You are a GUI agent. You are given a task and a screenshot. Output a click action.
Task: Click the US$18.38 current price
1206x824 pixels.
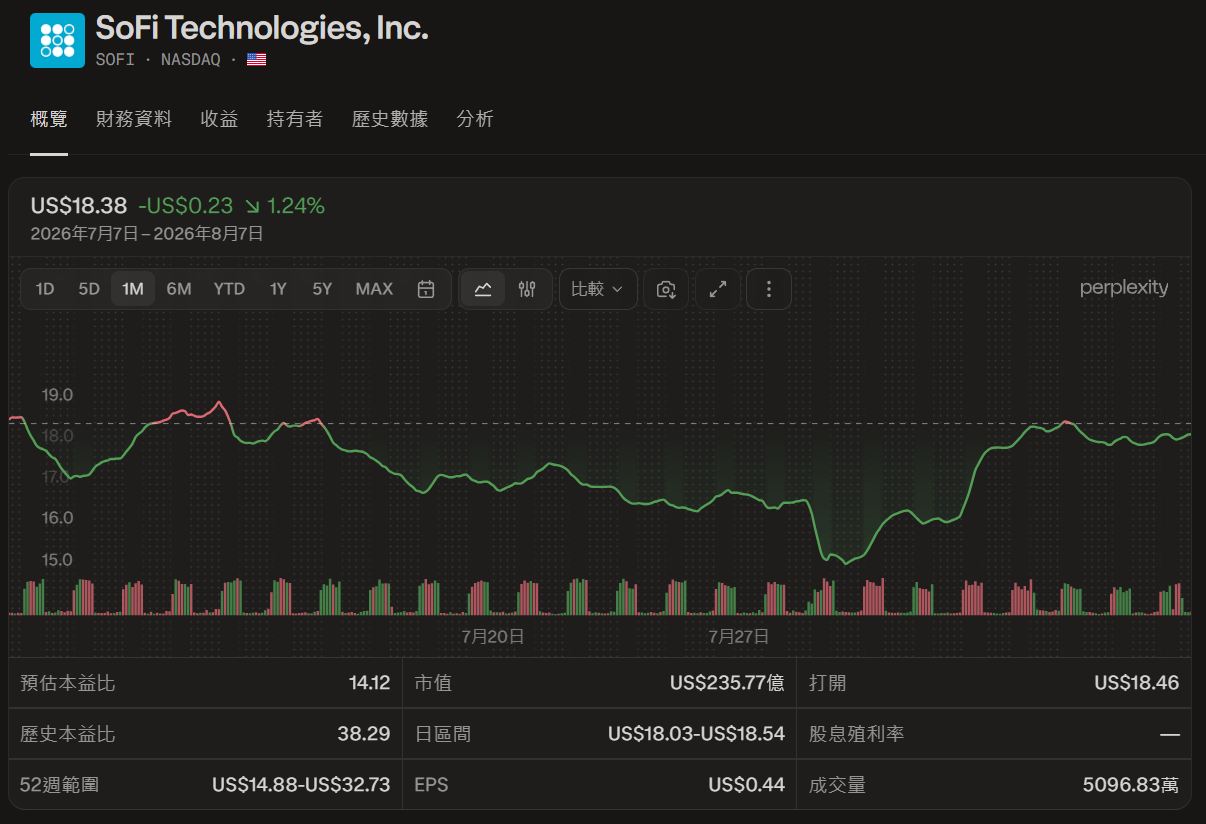click(79, 206)
